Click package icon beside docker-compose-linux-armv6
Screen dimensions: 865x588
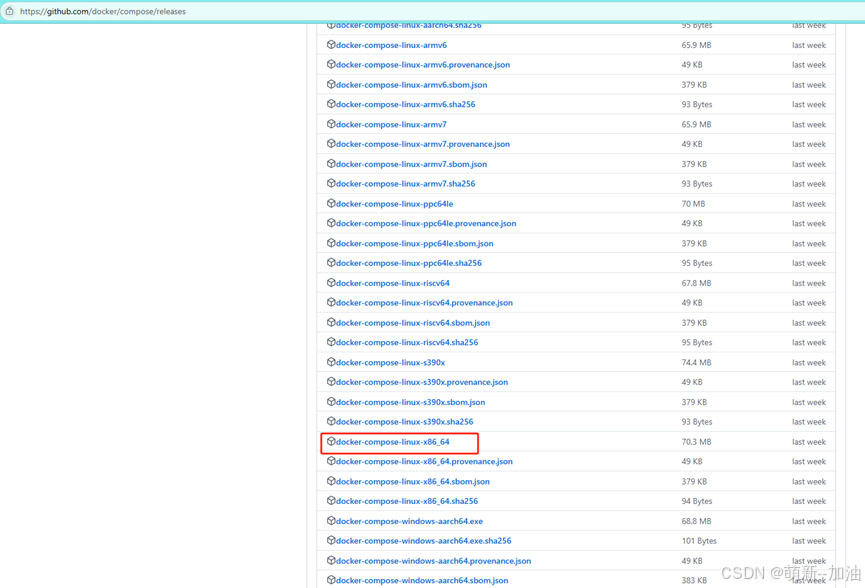point(331,45)
